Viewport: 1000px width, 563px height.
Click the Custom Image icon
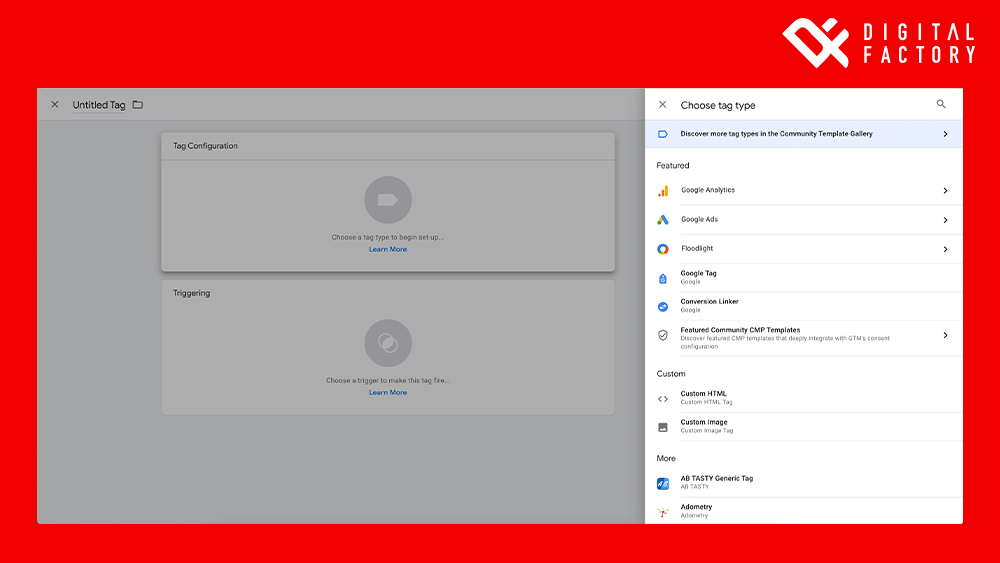(662, 427)
